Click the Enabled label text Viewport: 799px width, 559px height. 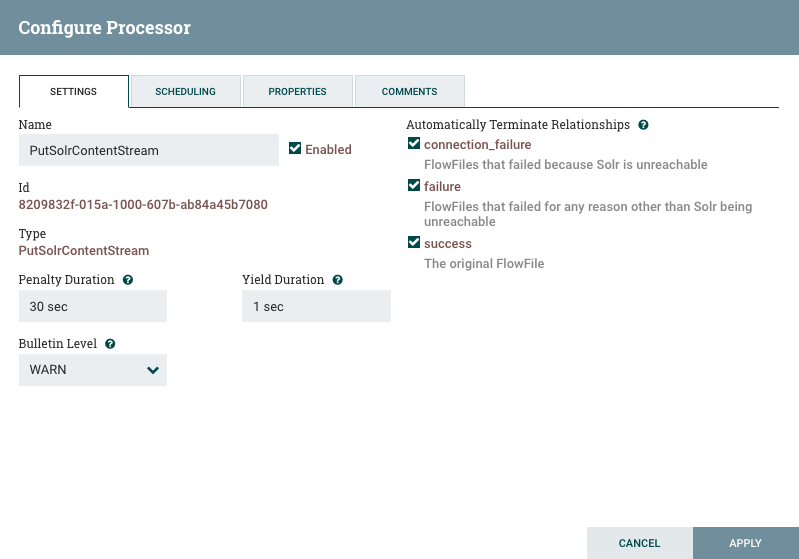328,149
